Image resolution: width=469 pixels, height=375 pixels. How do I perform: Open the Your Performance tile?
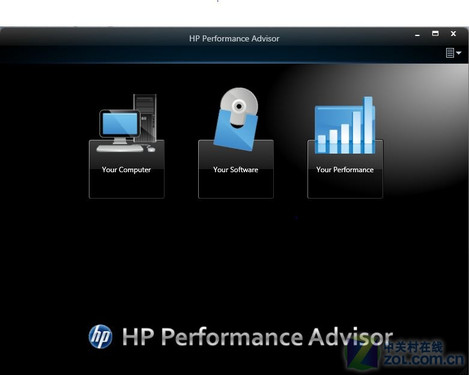coord(345,169)
